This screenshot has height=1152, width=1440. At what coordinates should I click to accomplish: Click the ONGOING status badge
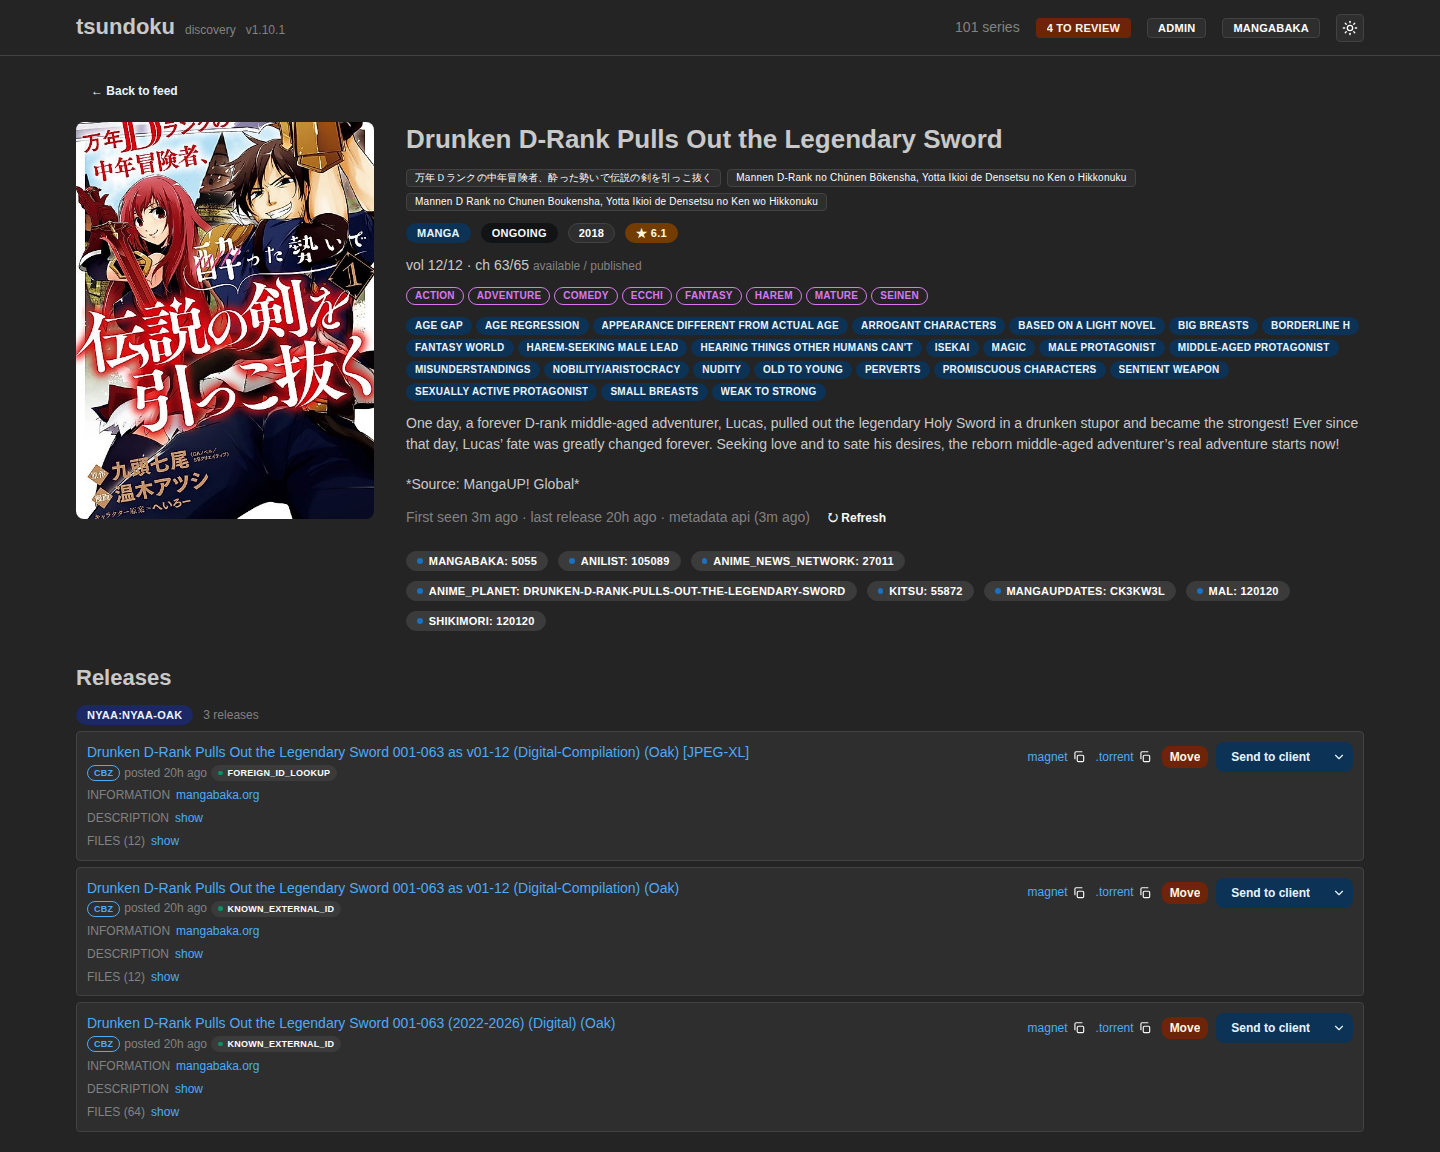coord(519,233)
